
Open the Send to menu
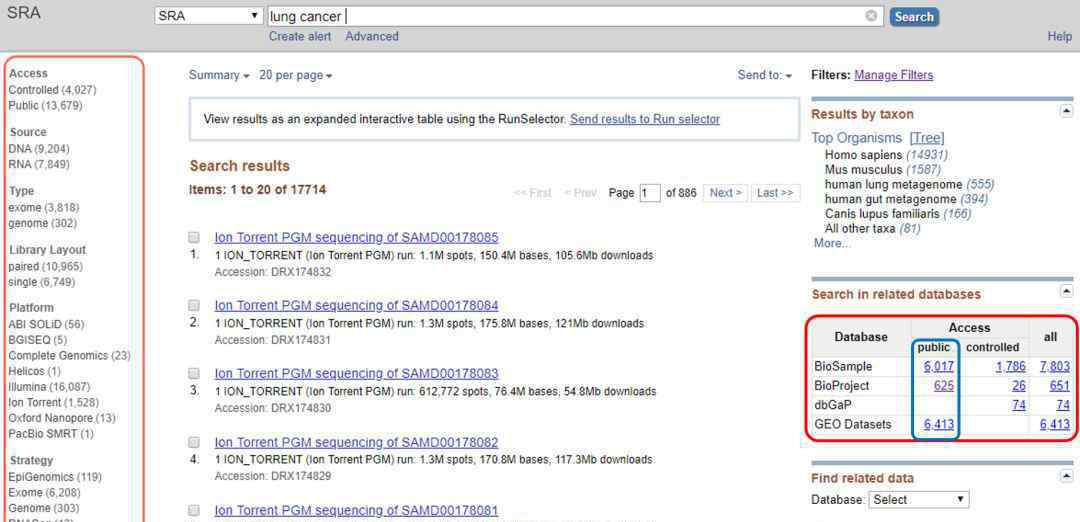click(x=765, y=75)
